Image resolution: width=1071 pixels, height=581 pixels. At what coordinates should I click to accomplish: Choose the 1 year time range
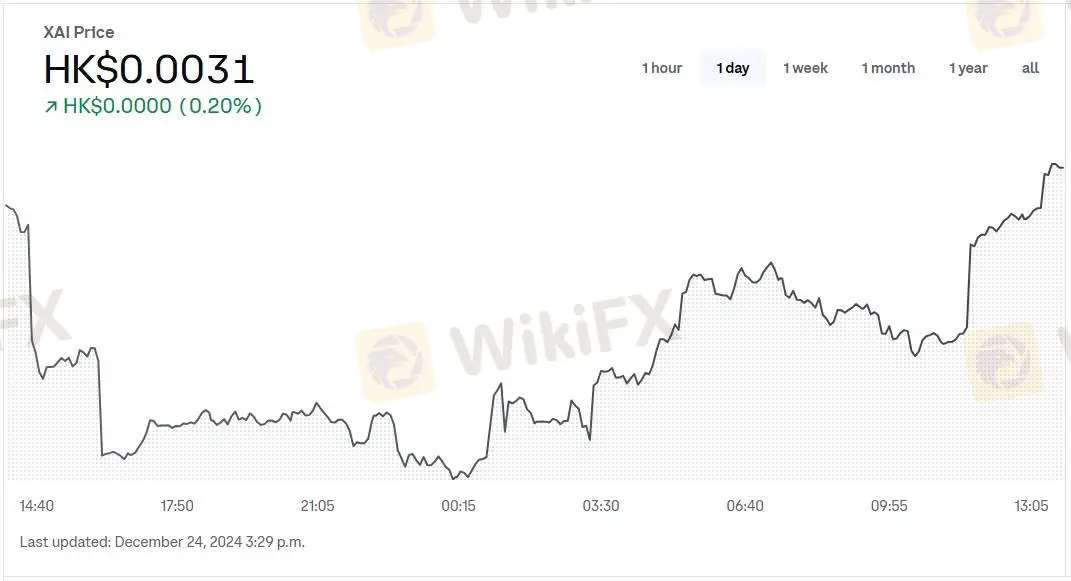pyautogui.click(x=968, y=68)
